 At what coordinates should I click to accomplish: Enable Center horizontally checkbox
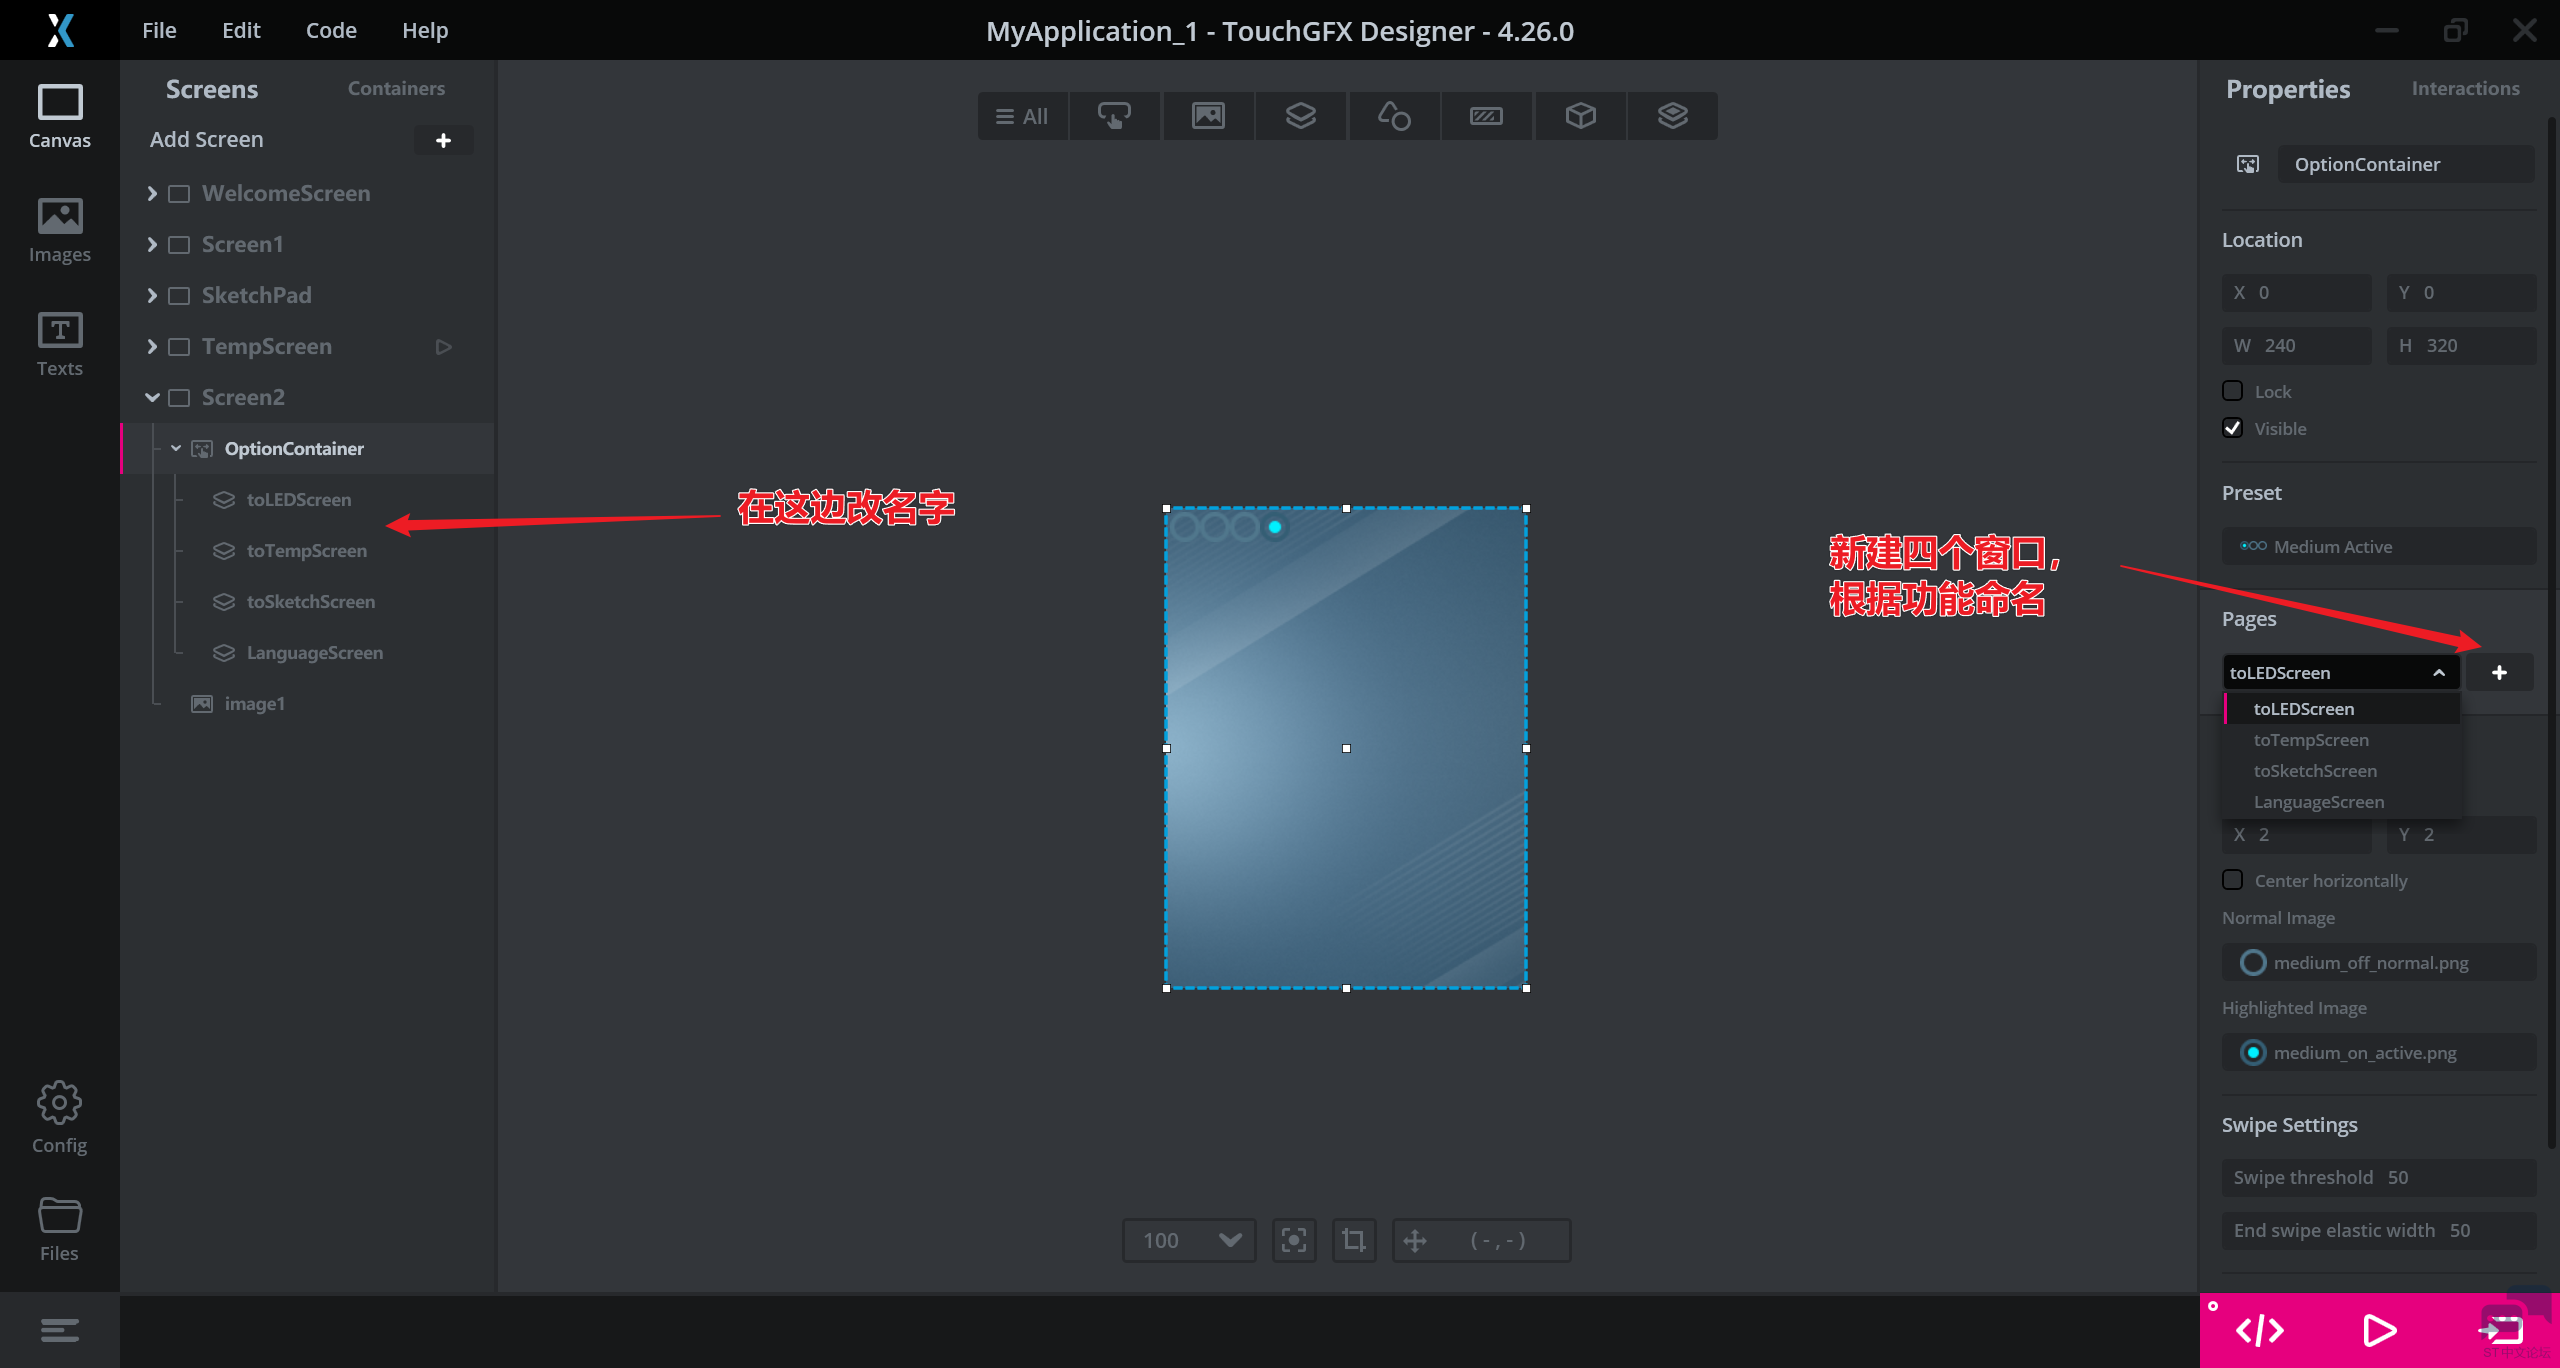(2232, 880)
